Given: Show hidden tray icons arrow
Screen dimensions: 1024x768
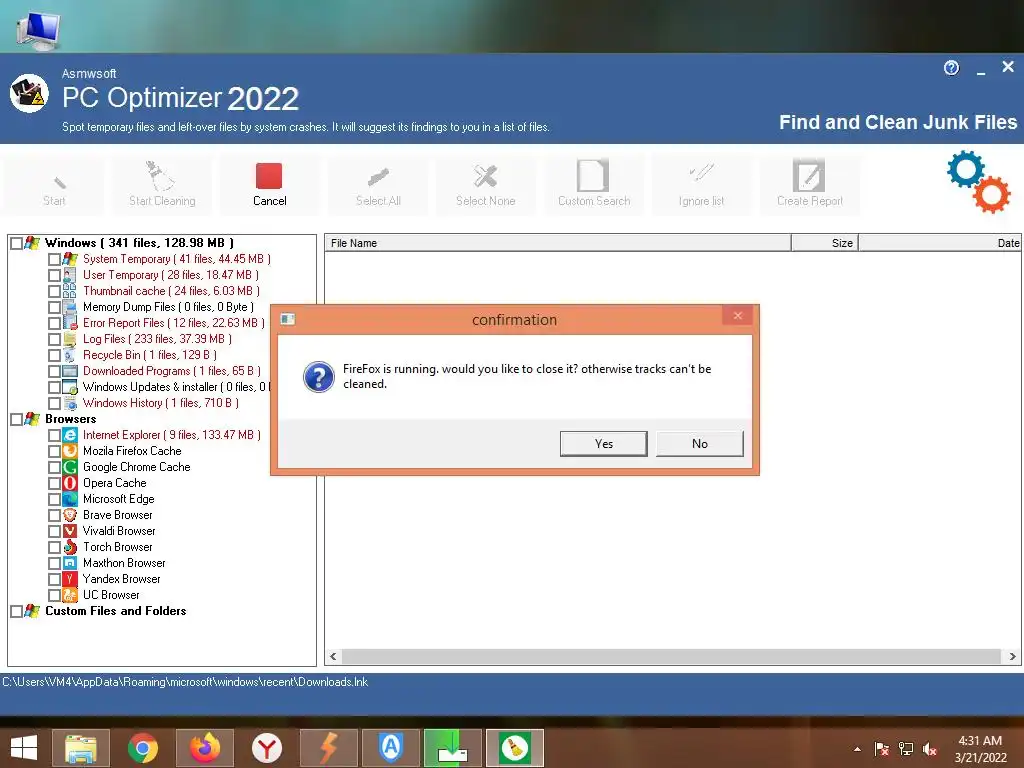Looking at the screenshot, I should click(x=857, y=749).
